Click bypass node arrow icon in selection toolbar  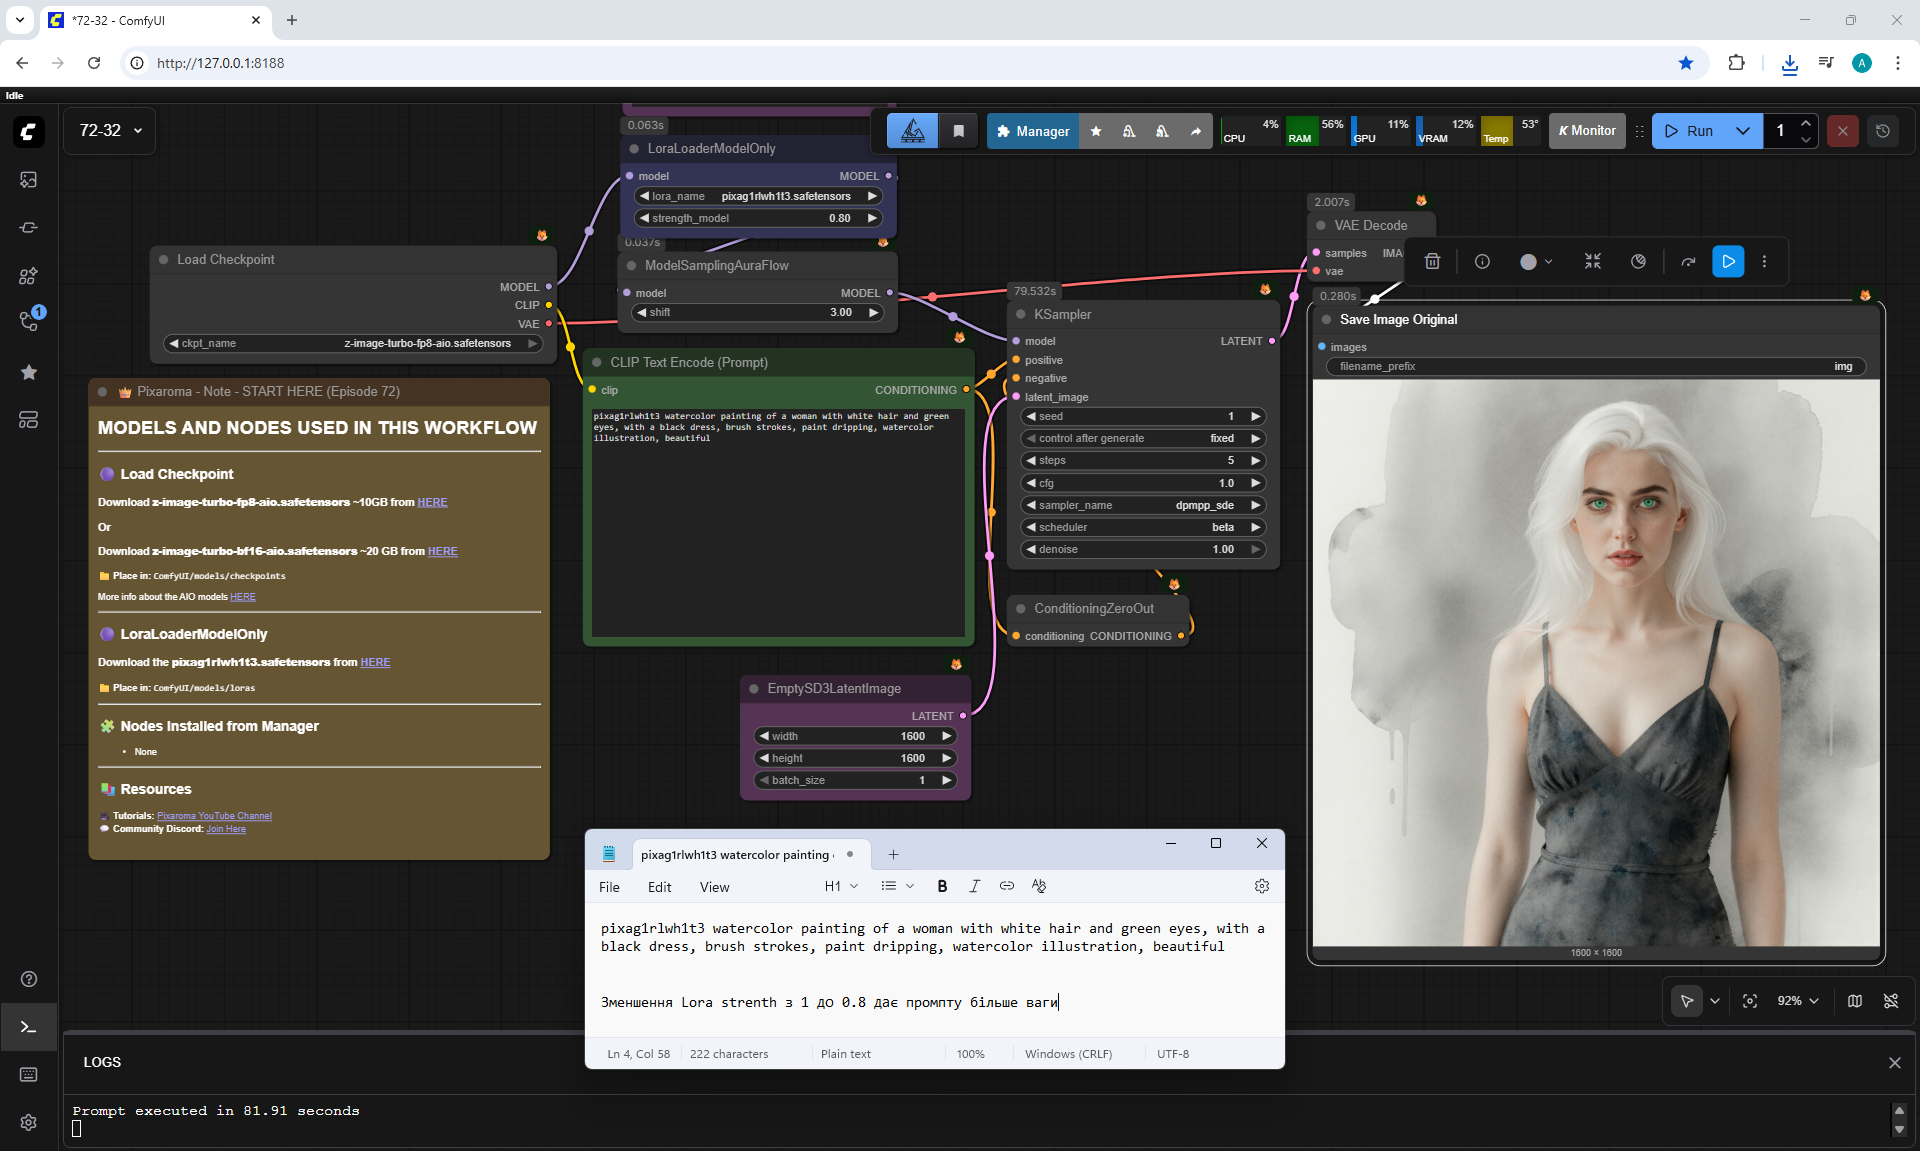1688,262
